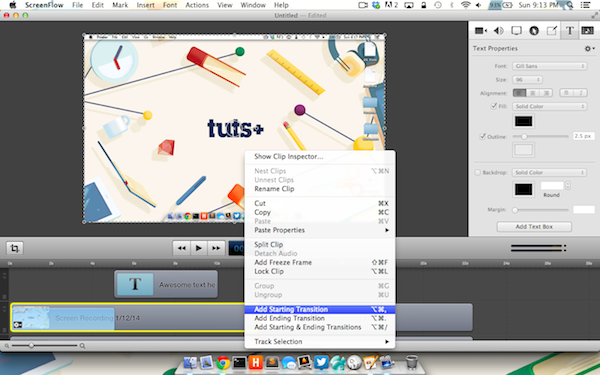Choose Add Ending Transition

pyautogui.click(x=320, y=318)
